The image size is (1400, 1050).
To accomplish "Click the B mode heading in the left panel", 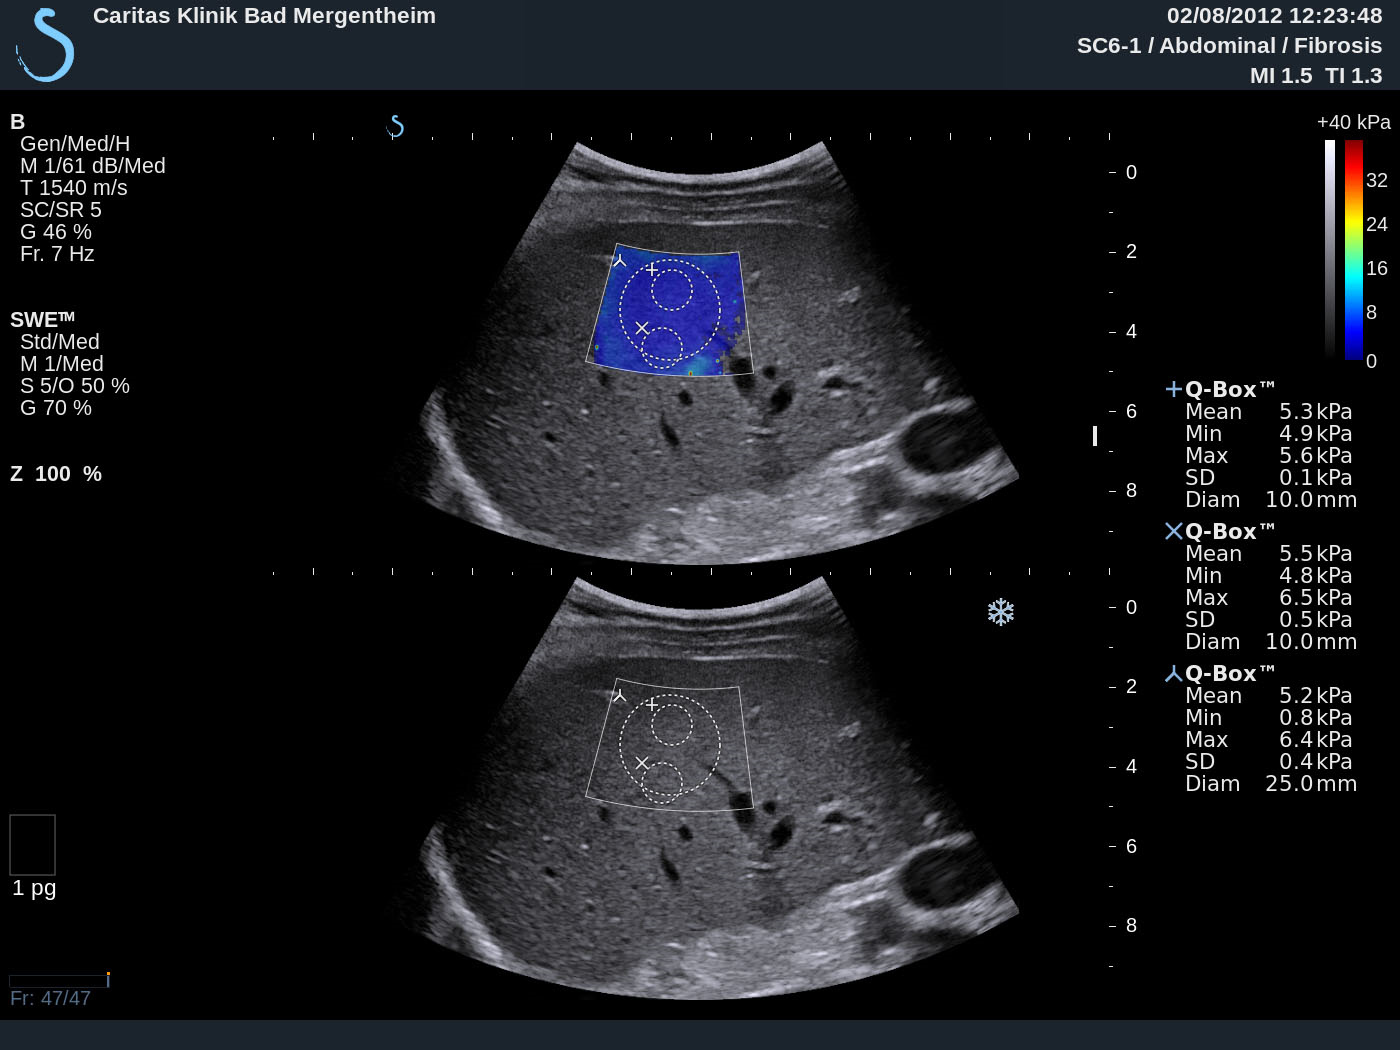I will click(17, 122).
